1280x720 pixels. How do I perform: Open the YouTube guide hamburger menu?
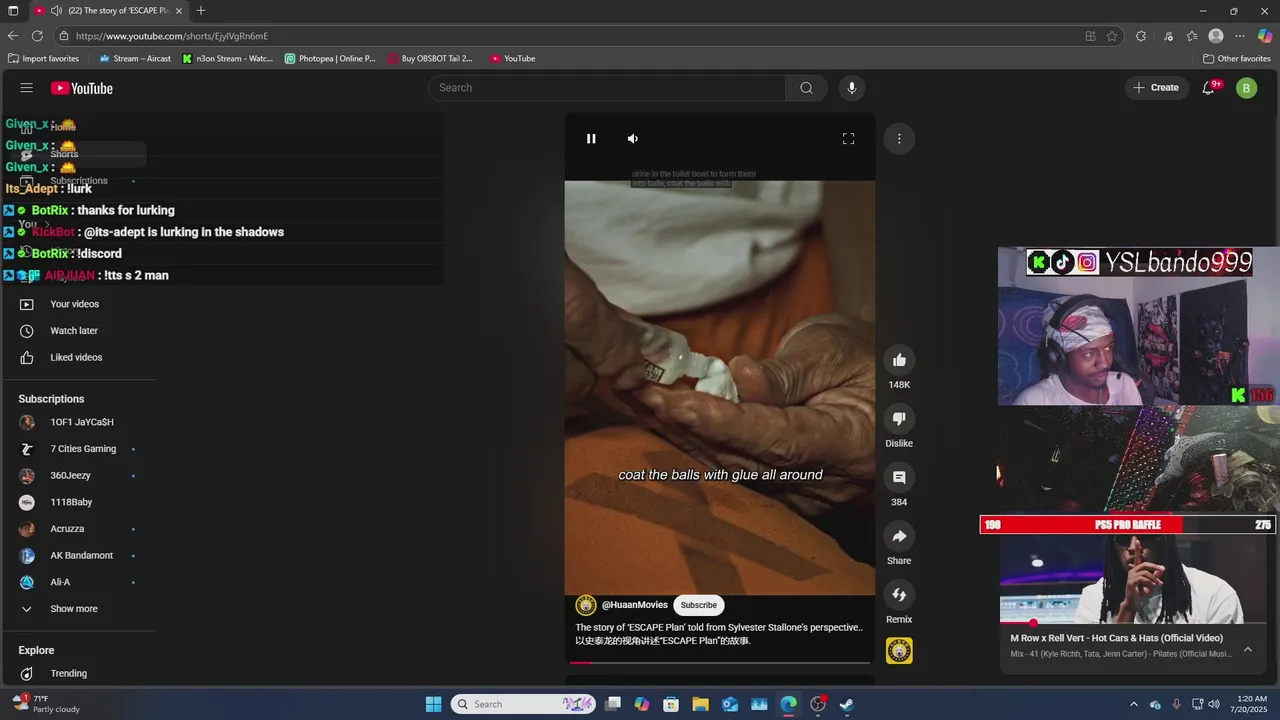pyautogui.click(x=27, y=88)
